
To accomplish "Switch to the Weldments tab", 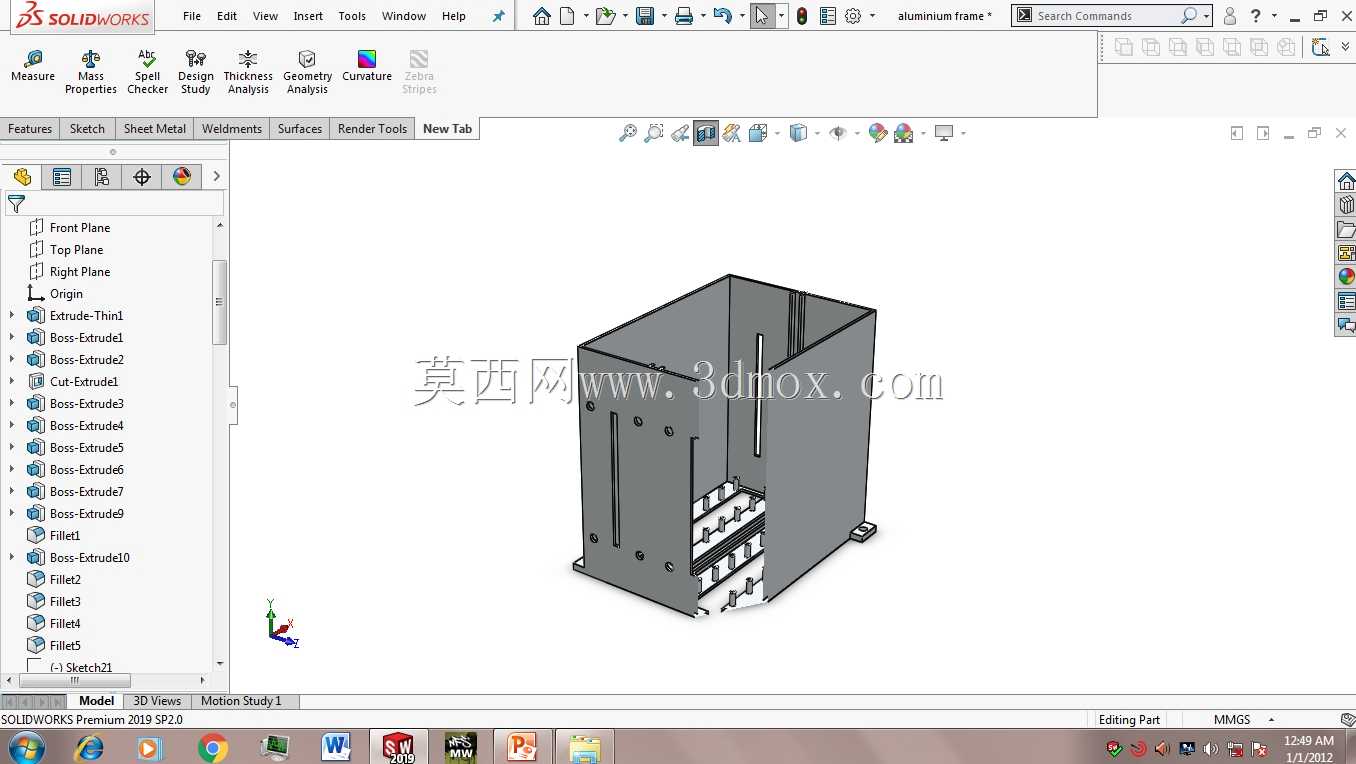I will (232, 129).
